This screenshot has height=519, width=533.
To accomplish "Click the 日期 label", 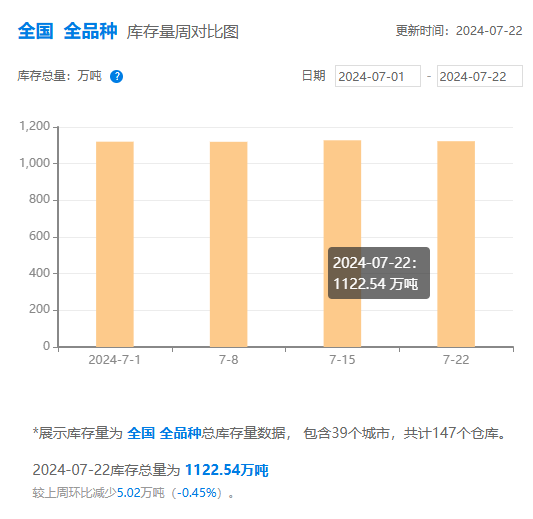I will pyautogui.click(x=313, y=76).
